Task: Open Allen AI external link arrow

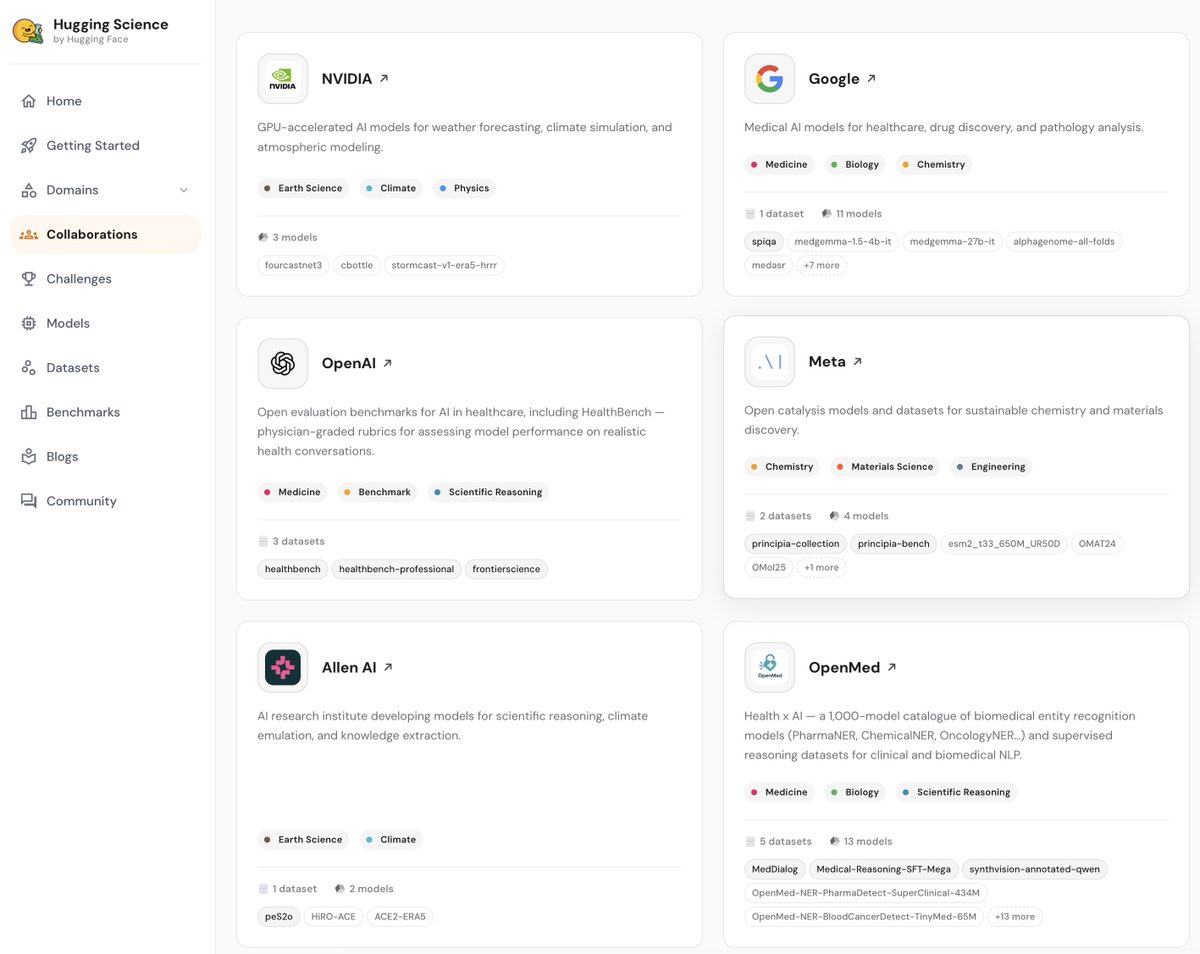Action: click(x=388, y=667)
